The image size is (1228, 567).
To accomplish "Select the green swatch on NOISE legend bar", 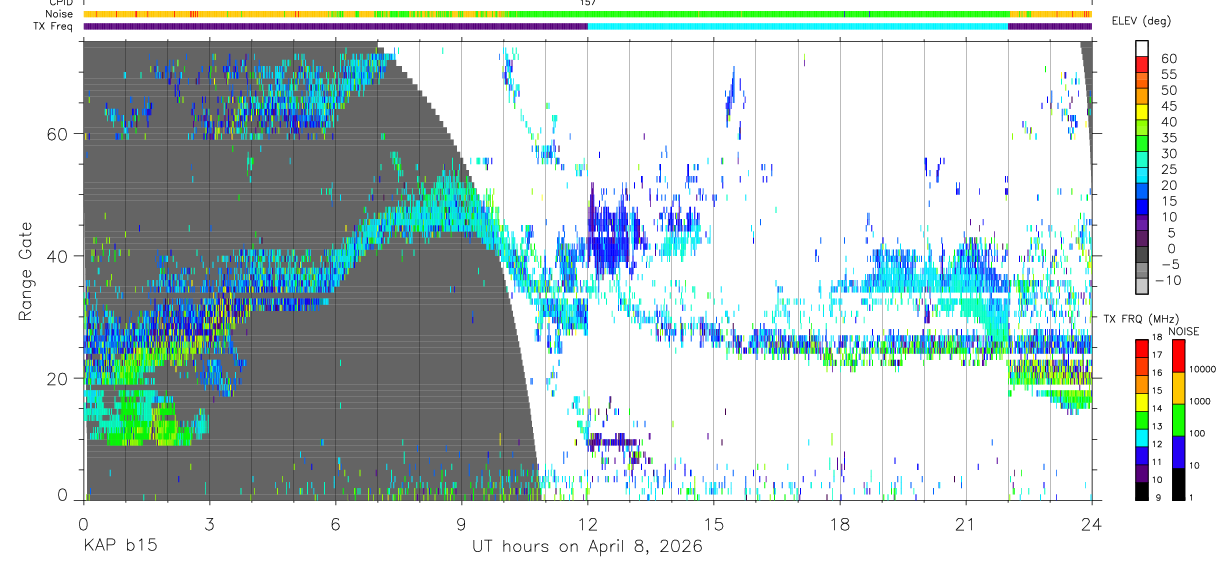I will 1179,418.
